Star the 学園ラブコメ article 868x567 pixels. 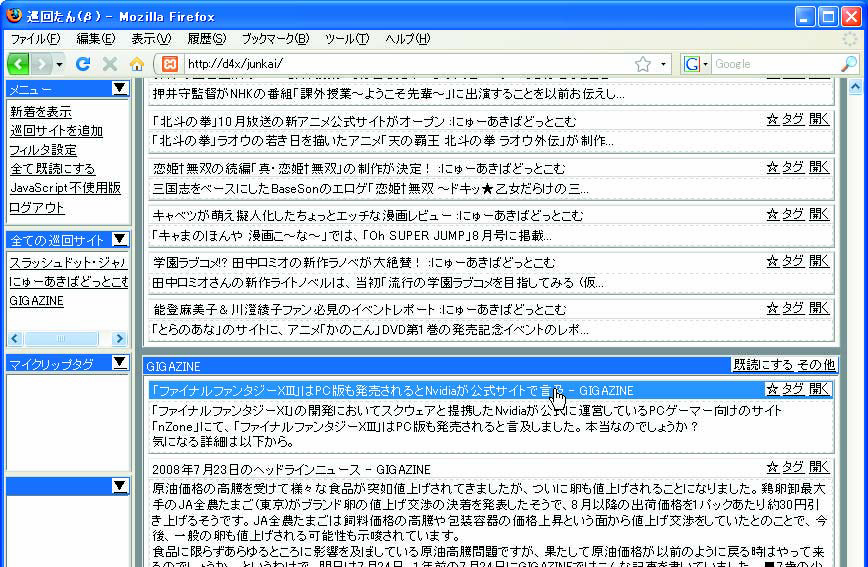point(772,261)
